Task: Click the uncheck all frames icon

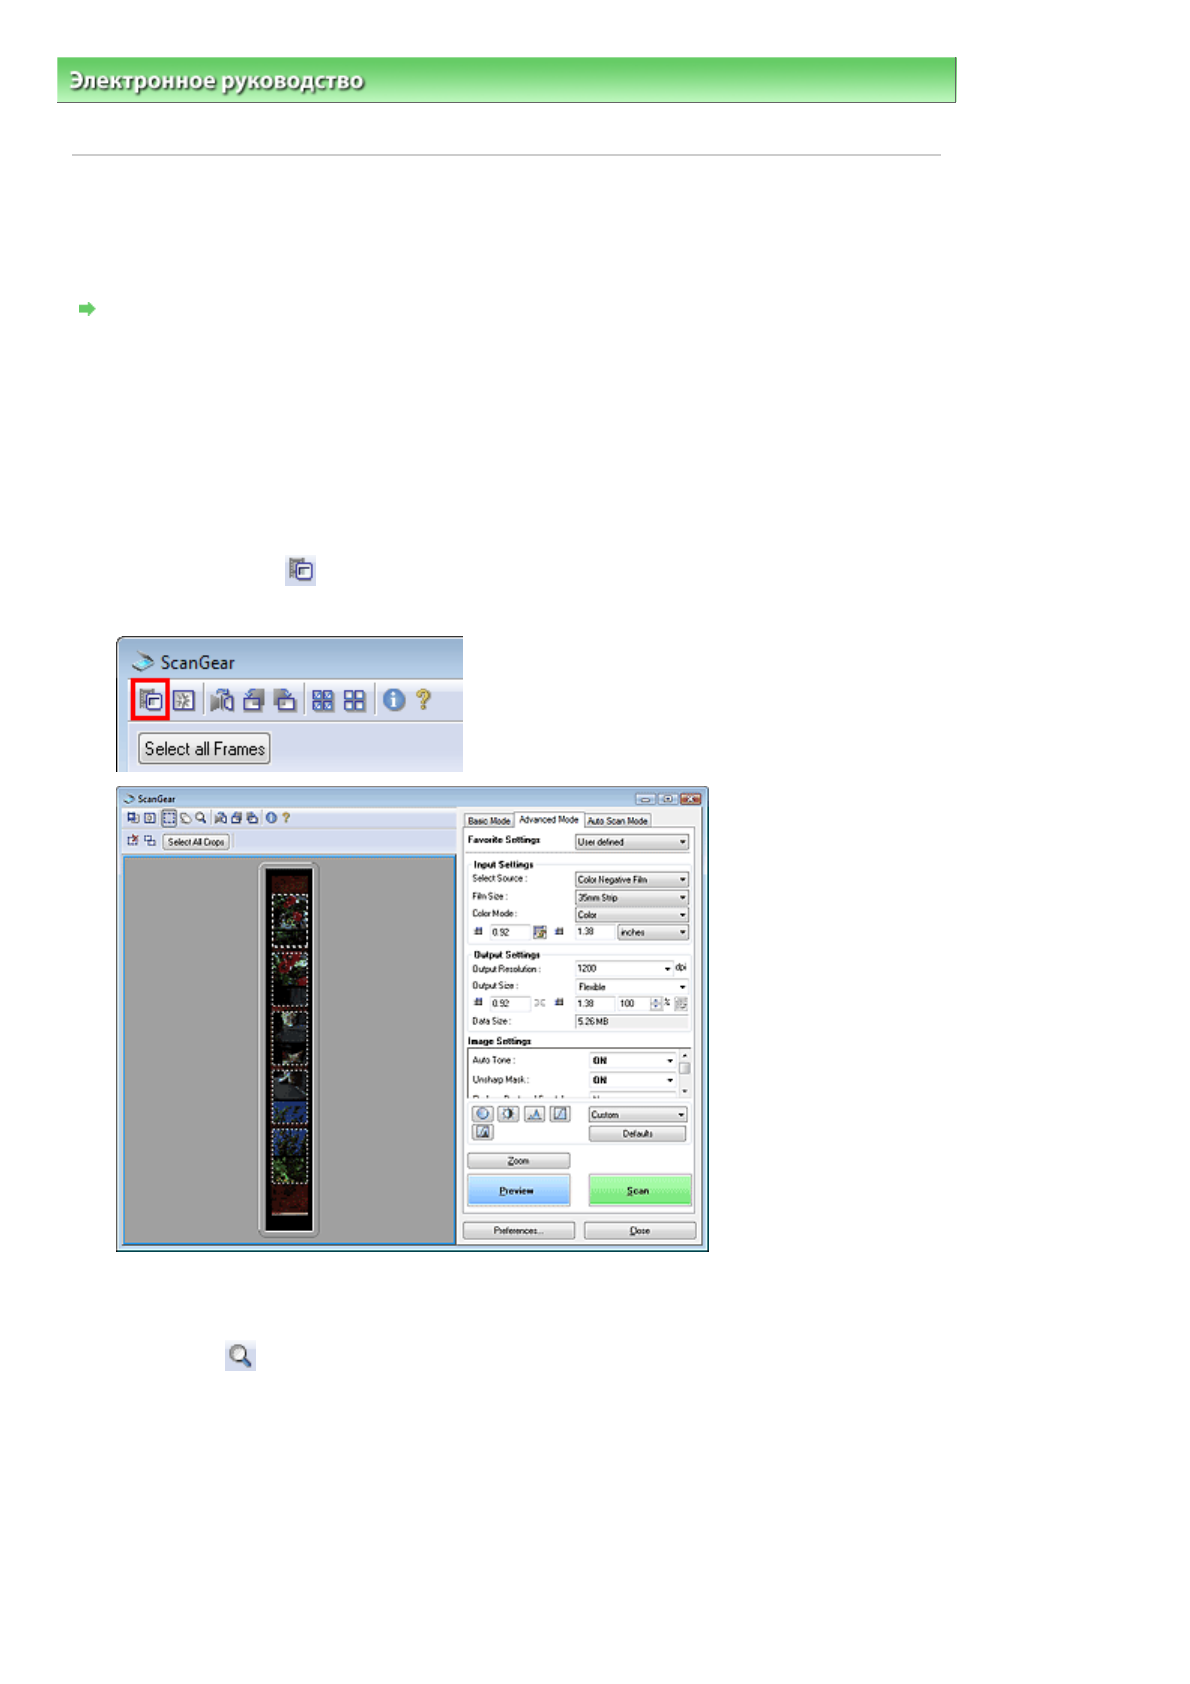Action: [x=354, y=700]
